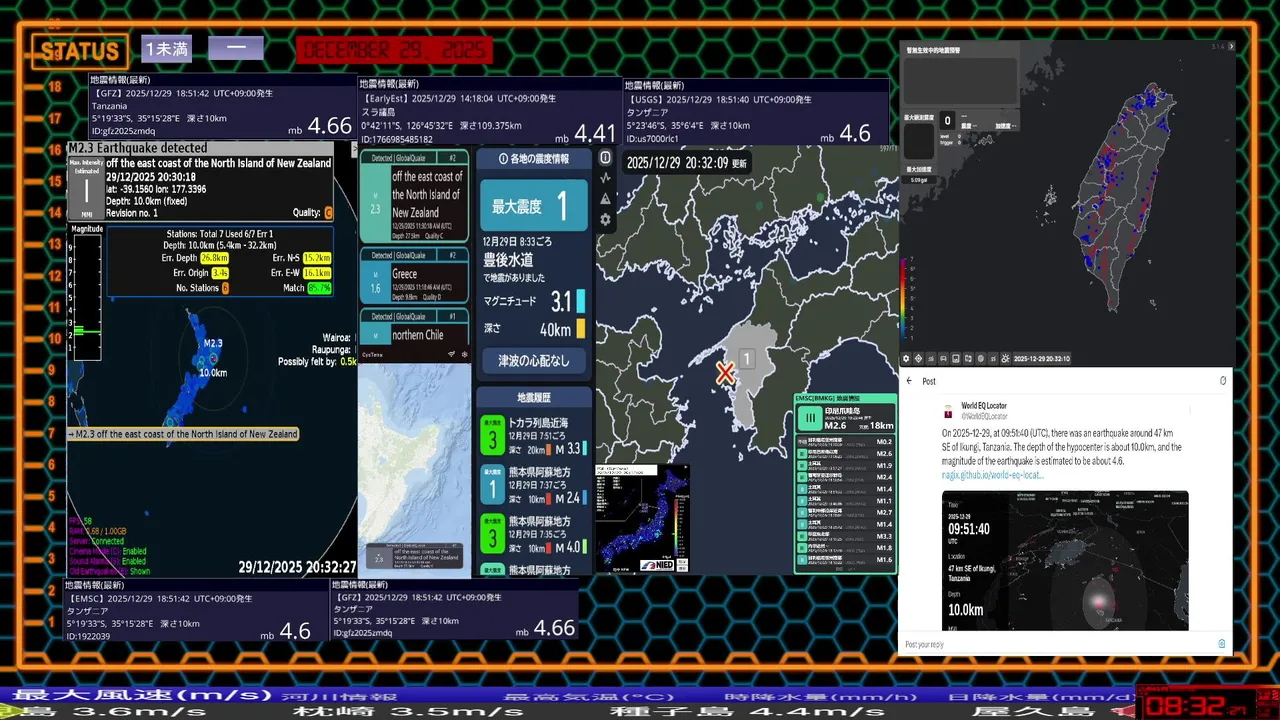Viewport: 1280px width, 720px height.
Task: Click the info icon beside 各地の震度情報
Action: (503, 159)
